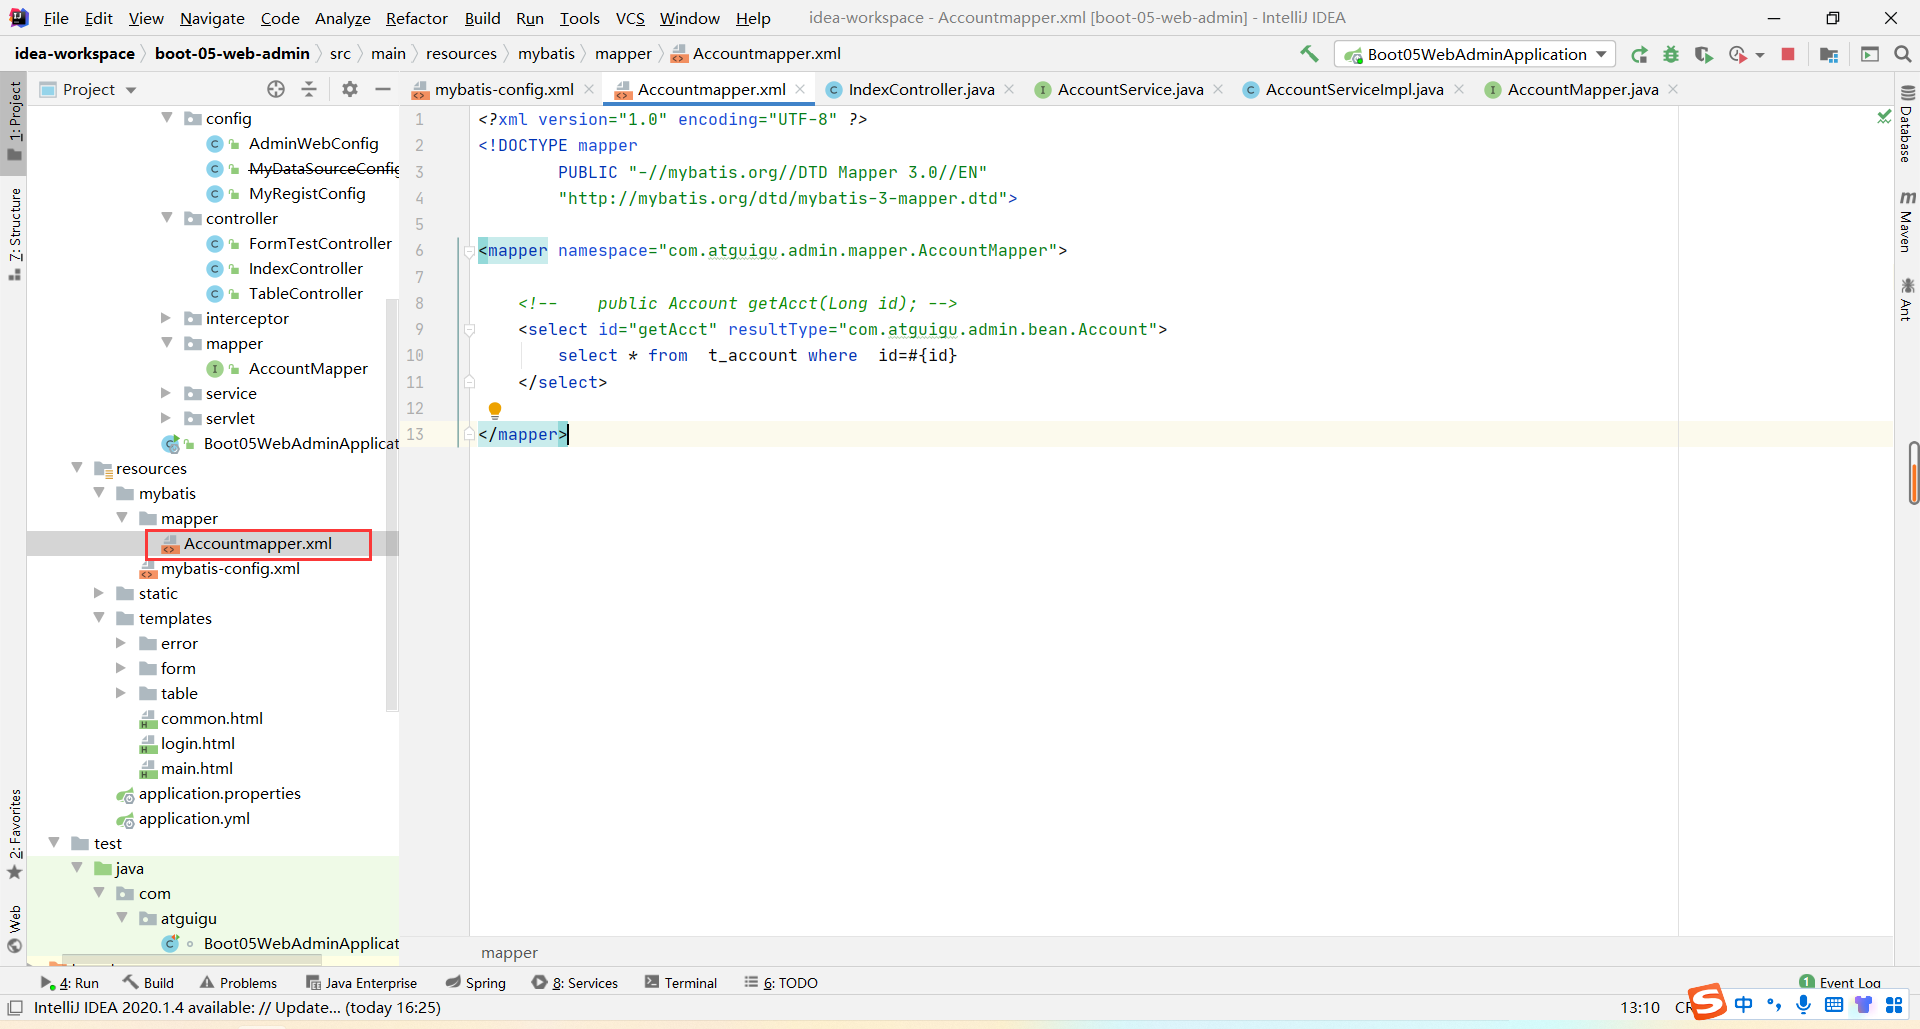Image resolution: width=1920 pixels, height=1029 pixels.
Task: Toggle the Structure side panel
Action: pyautogui.click(x=14, y=230)
